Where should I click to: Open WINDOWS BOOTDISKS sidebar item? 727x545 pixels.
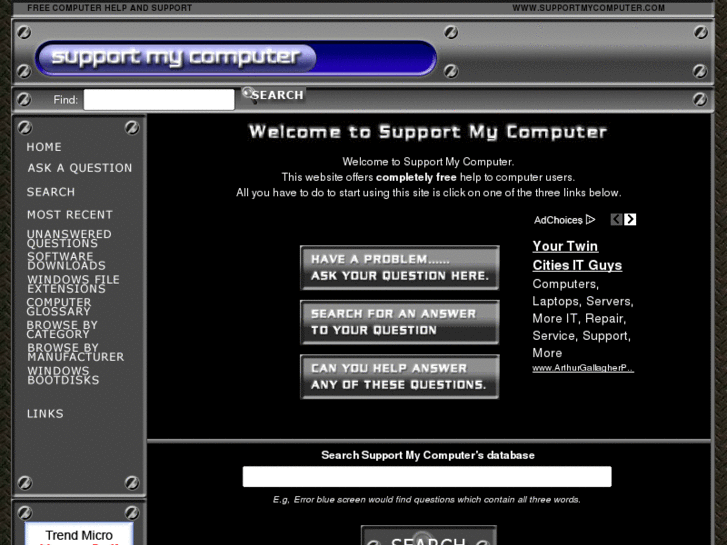coord(63,375)
